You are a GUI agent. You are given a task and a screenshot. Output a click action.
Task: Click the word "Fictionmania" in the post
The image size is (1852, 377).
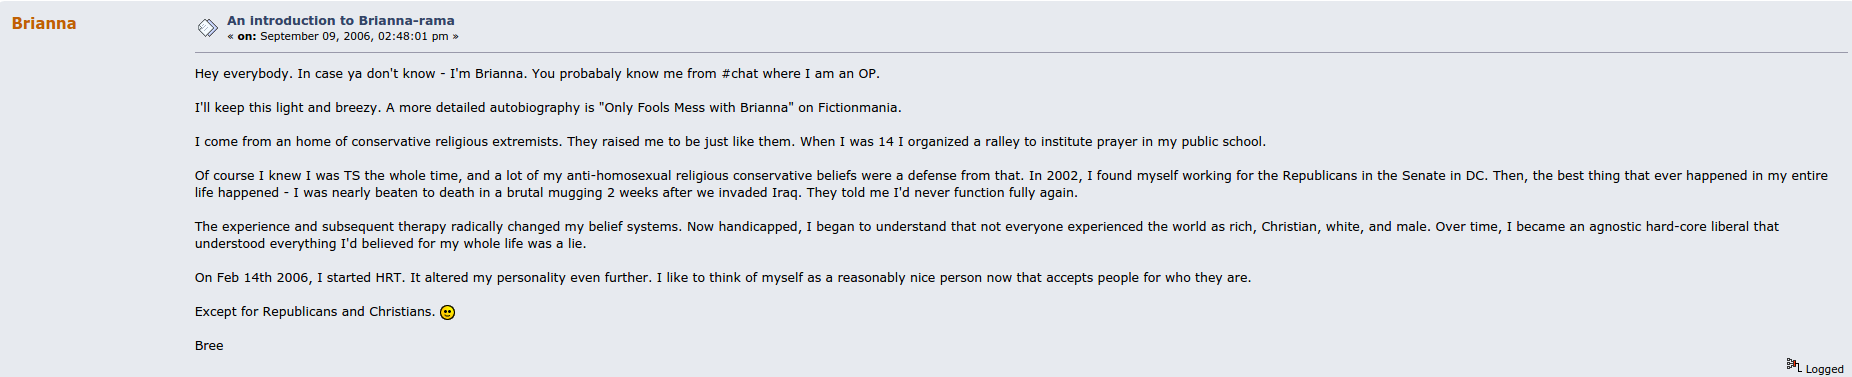(x=859, y=107)
